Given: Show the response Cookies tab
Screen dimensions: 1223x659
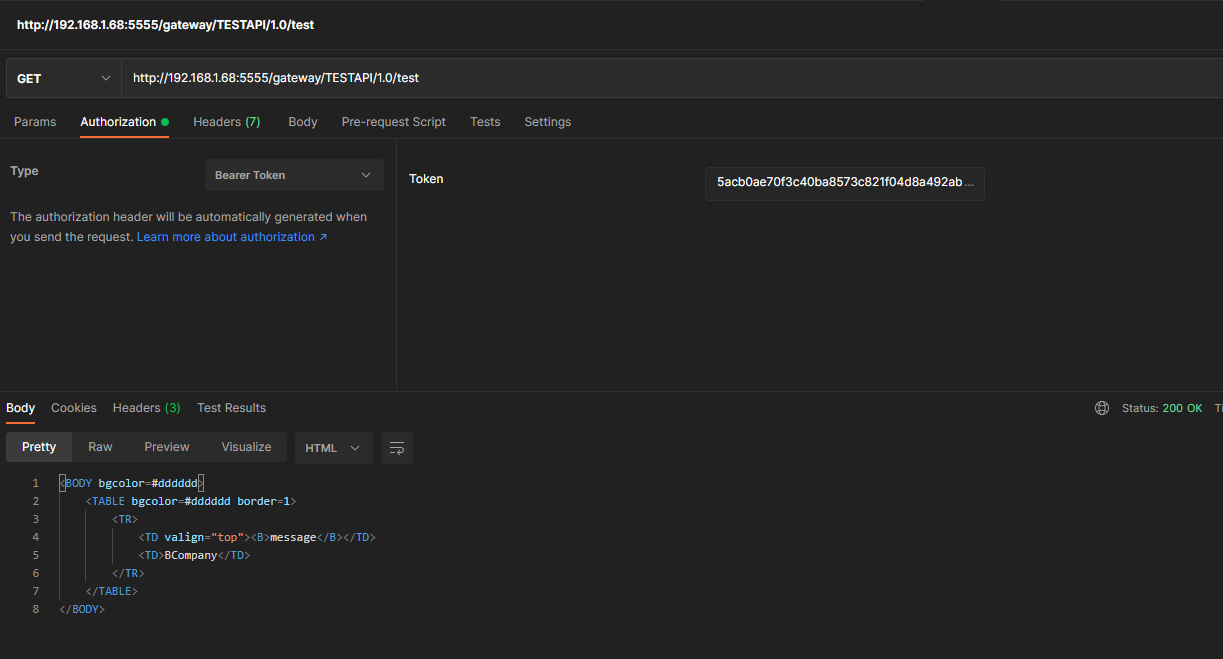Looking at the screenshot, I should (74, 408).
